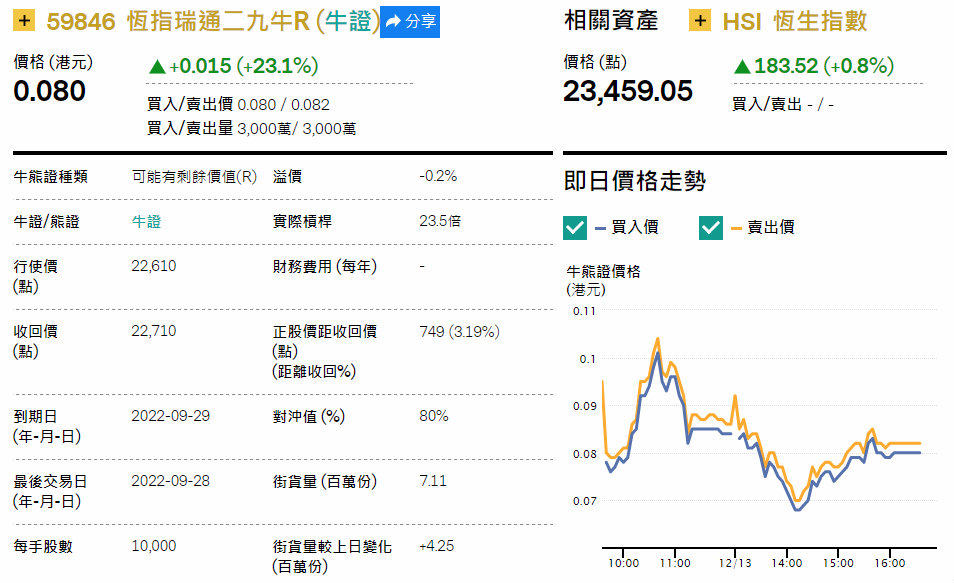954x583 pixels.
Task: Select the bid/ask volume 3,000萬/ 3,000萬
Action: pyautogui.click(x=297, y=129)
